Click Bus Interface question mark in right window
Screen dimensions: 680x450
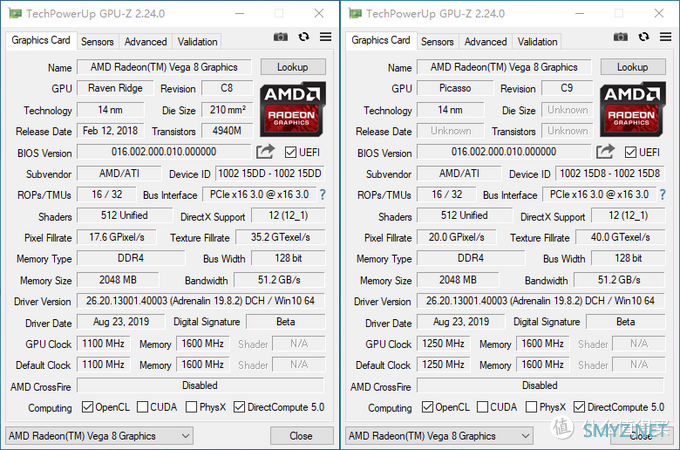(662, 195)
